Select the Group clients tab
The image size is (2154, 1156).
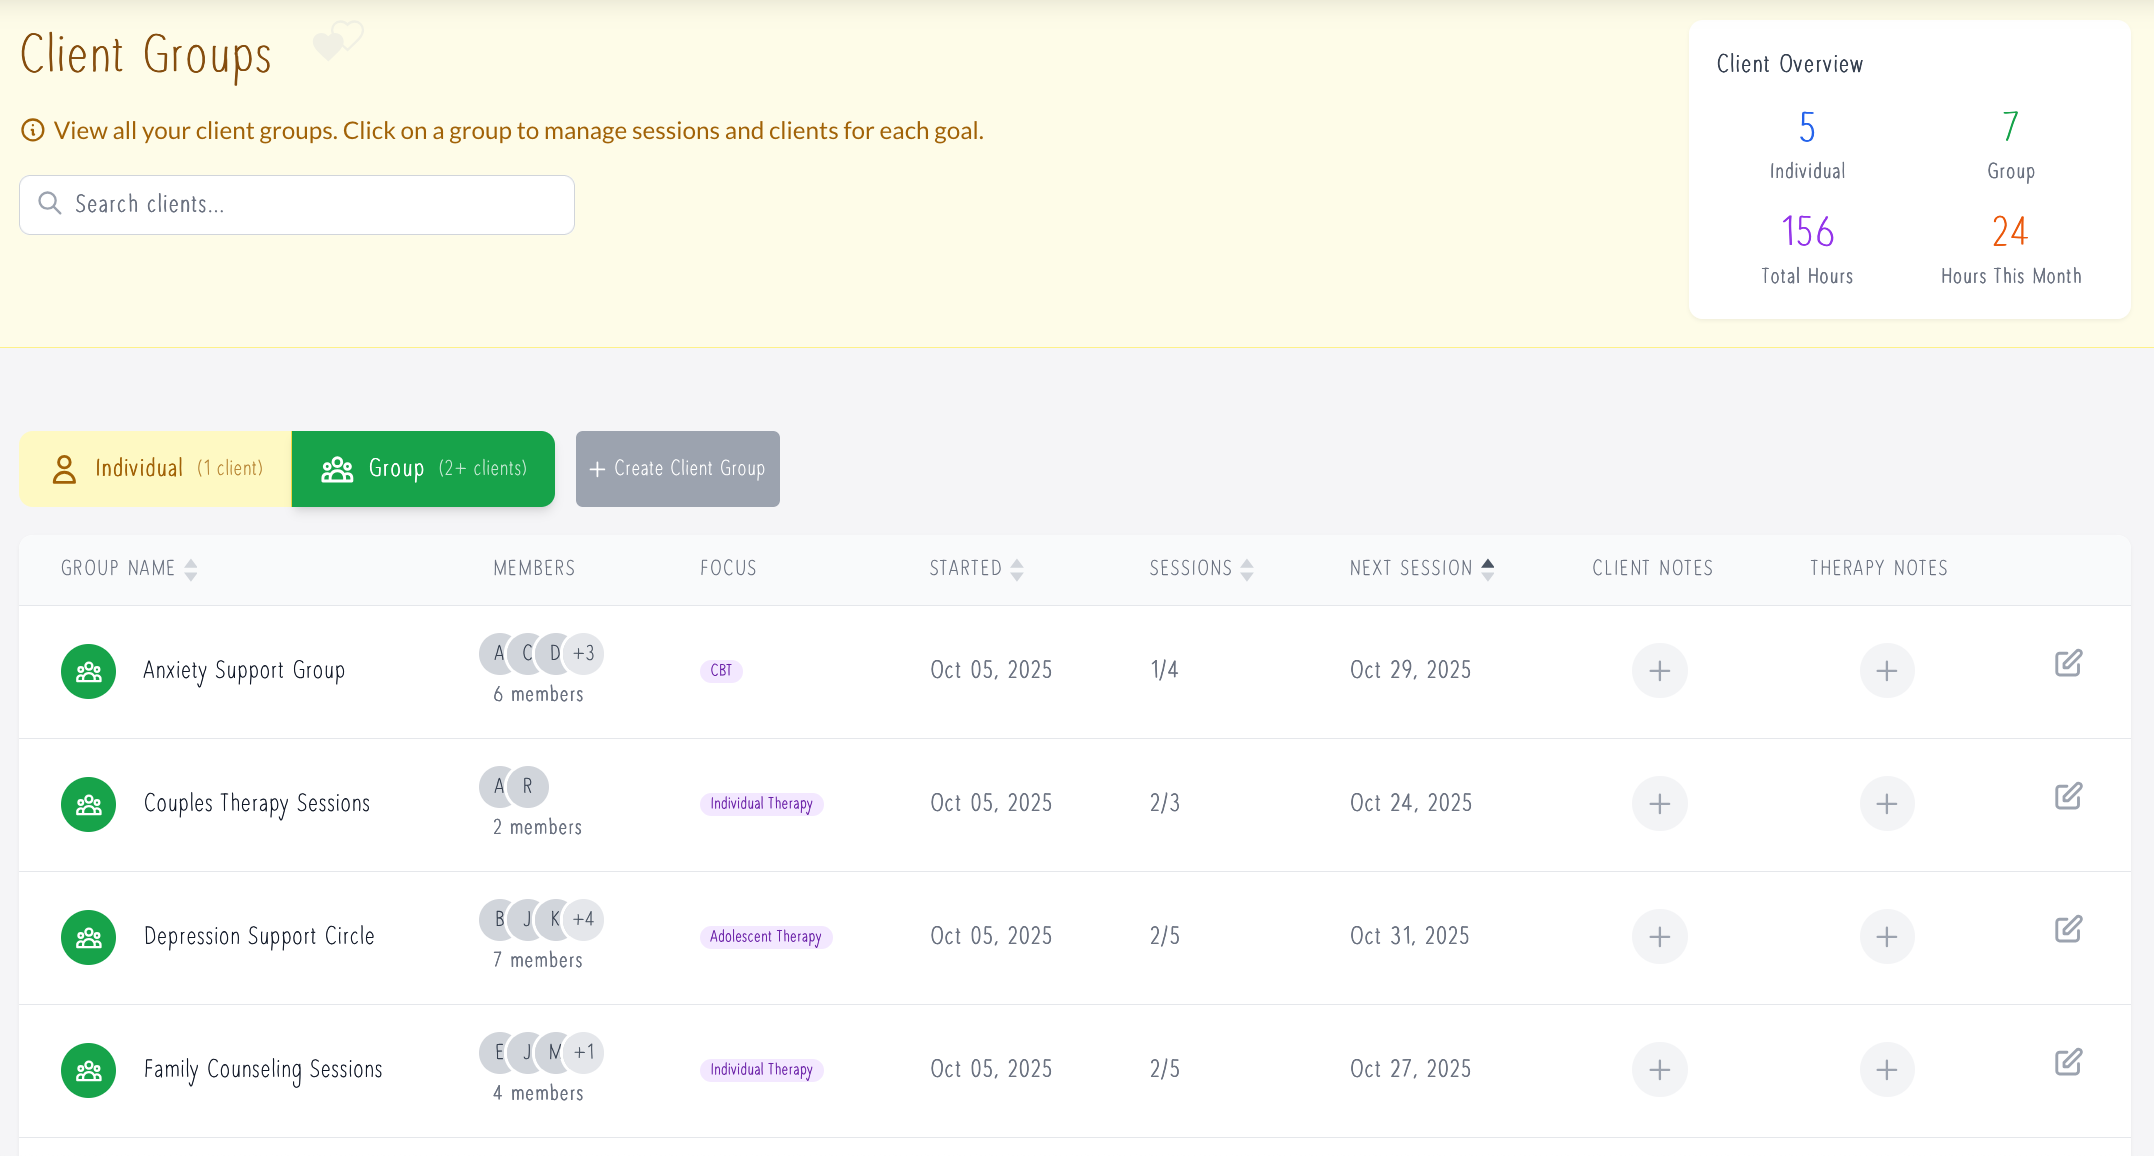pos(423,469)
